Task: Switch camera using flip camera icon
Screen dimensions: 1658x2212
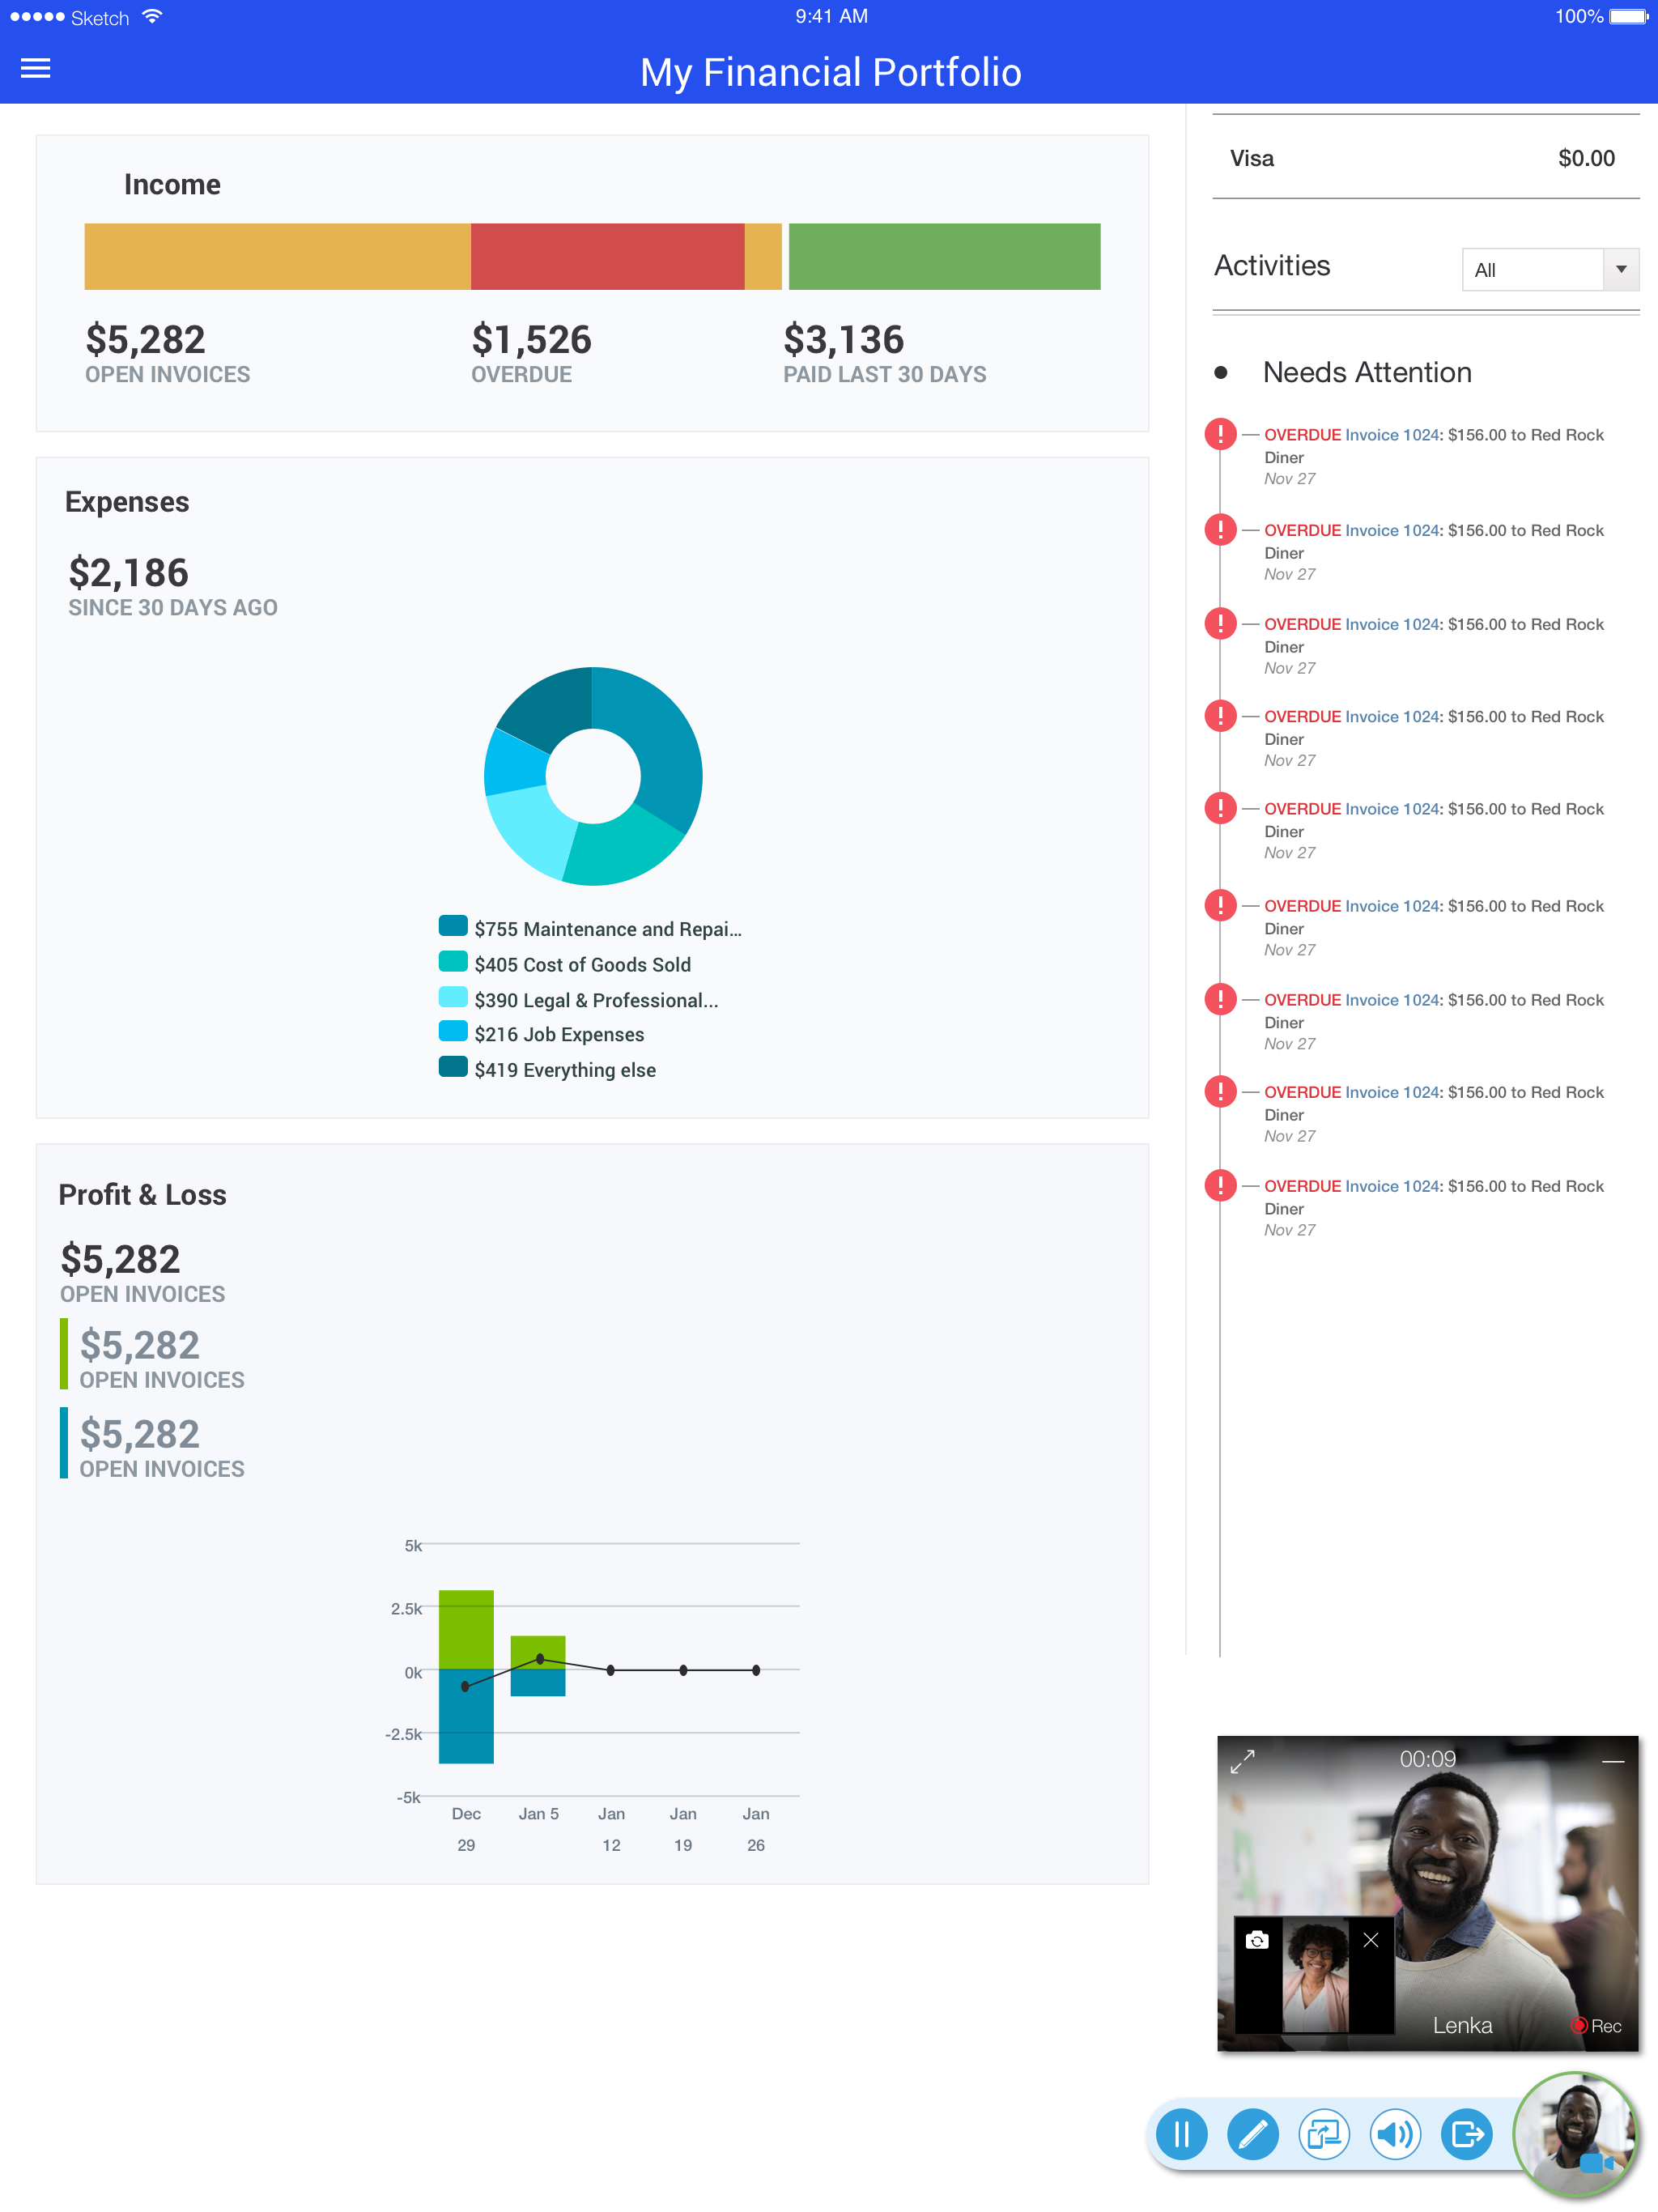Action: [1257, 1940]
